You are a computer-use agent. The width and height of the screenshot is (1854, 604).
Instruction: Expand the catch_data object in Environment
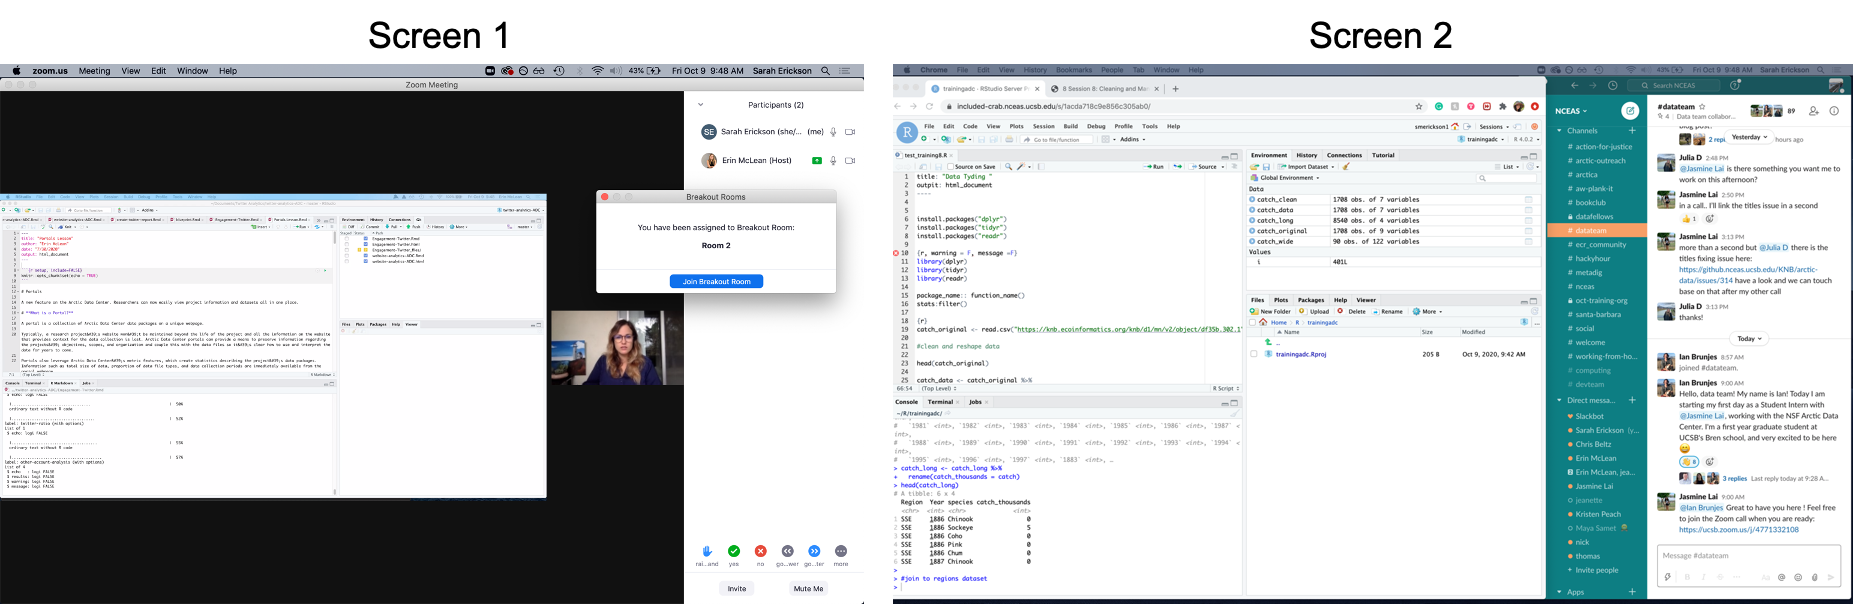coord(1252,210)
